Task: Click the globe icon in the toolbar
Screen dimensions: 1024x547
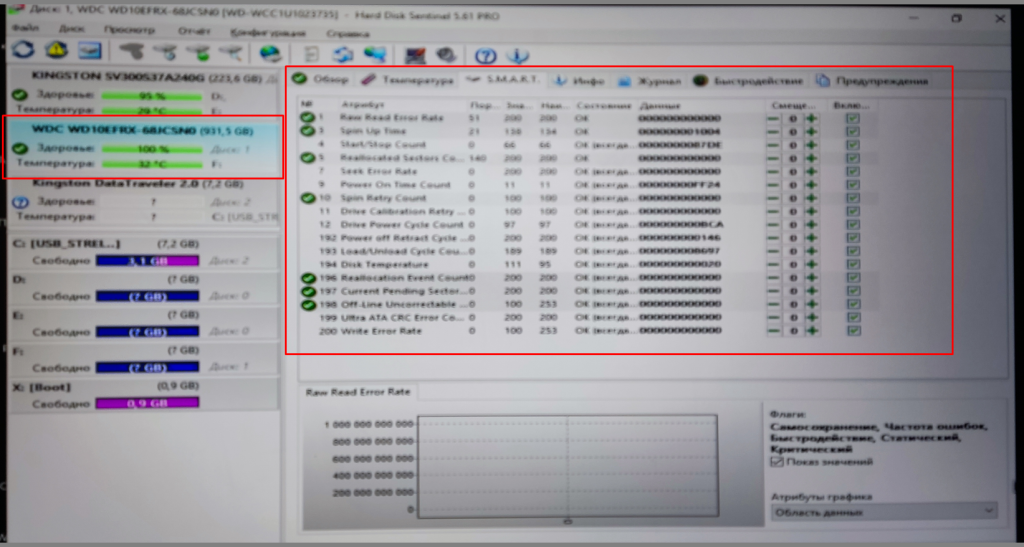Action: click(x=270, y=53)
